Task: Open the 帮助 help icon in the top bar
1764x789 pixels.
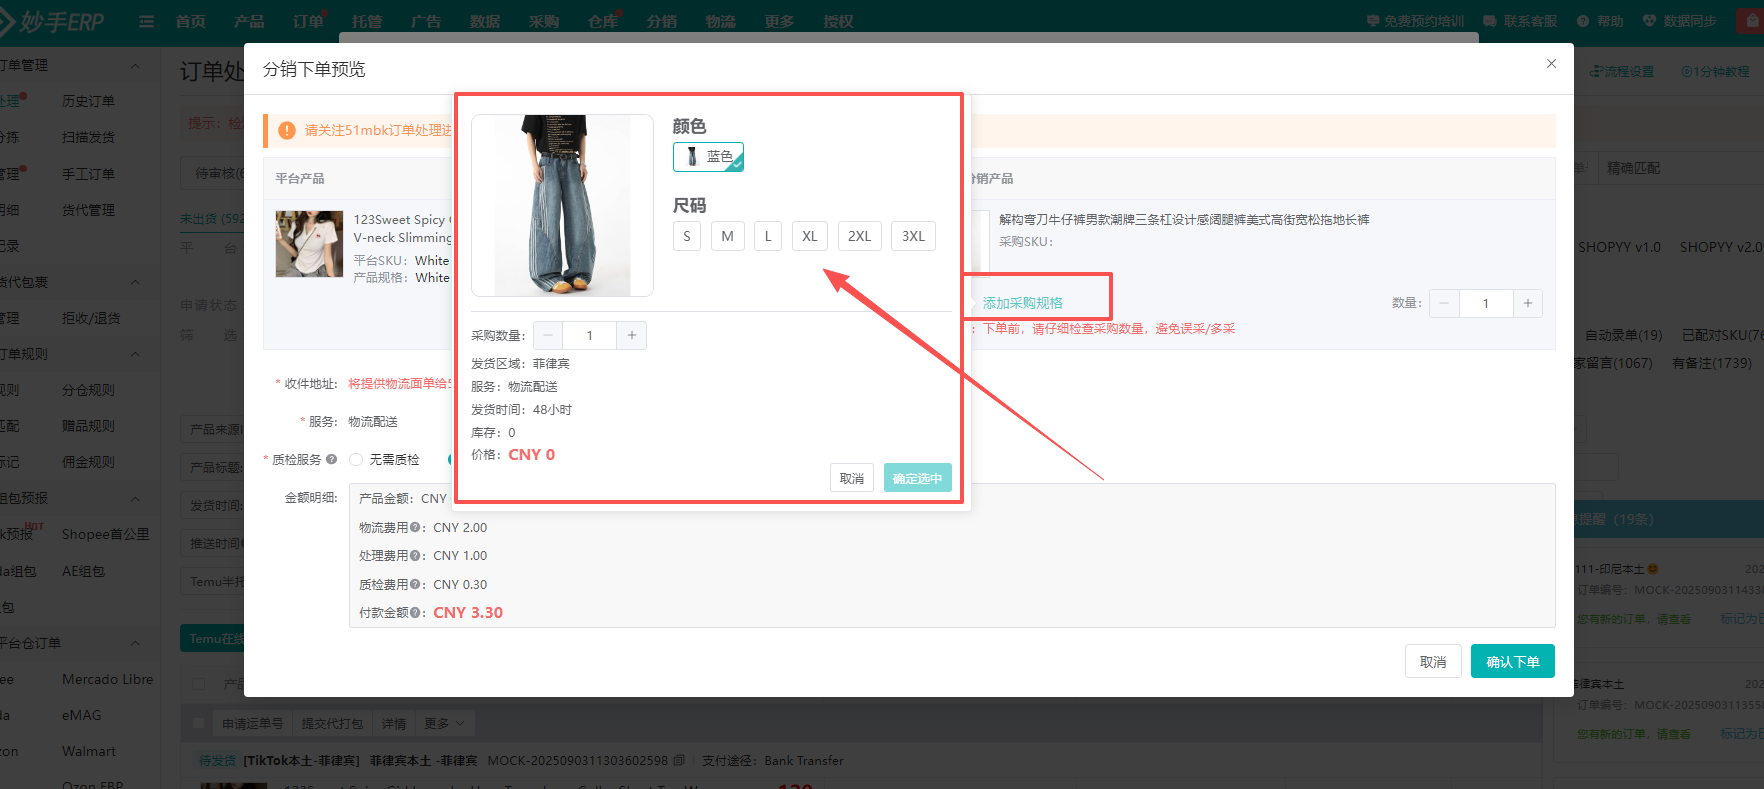Action: point(1583,21)
